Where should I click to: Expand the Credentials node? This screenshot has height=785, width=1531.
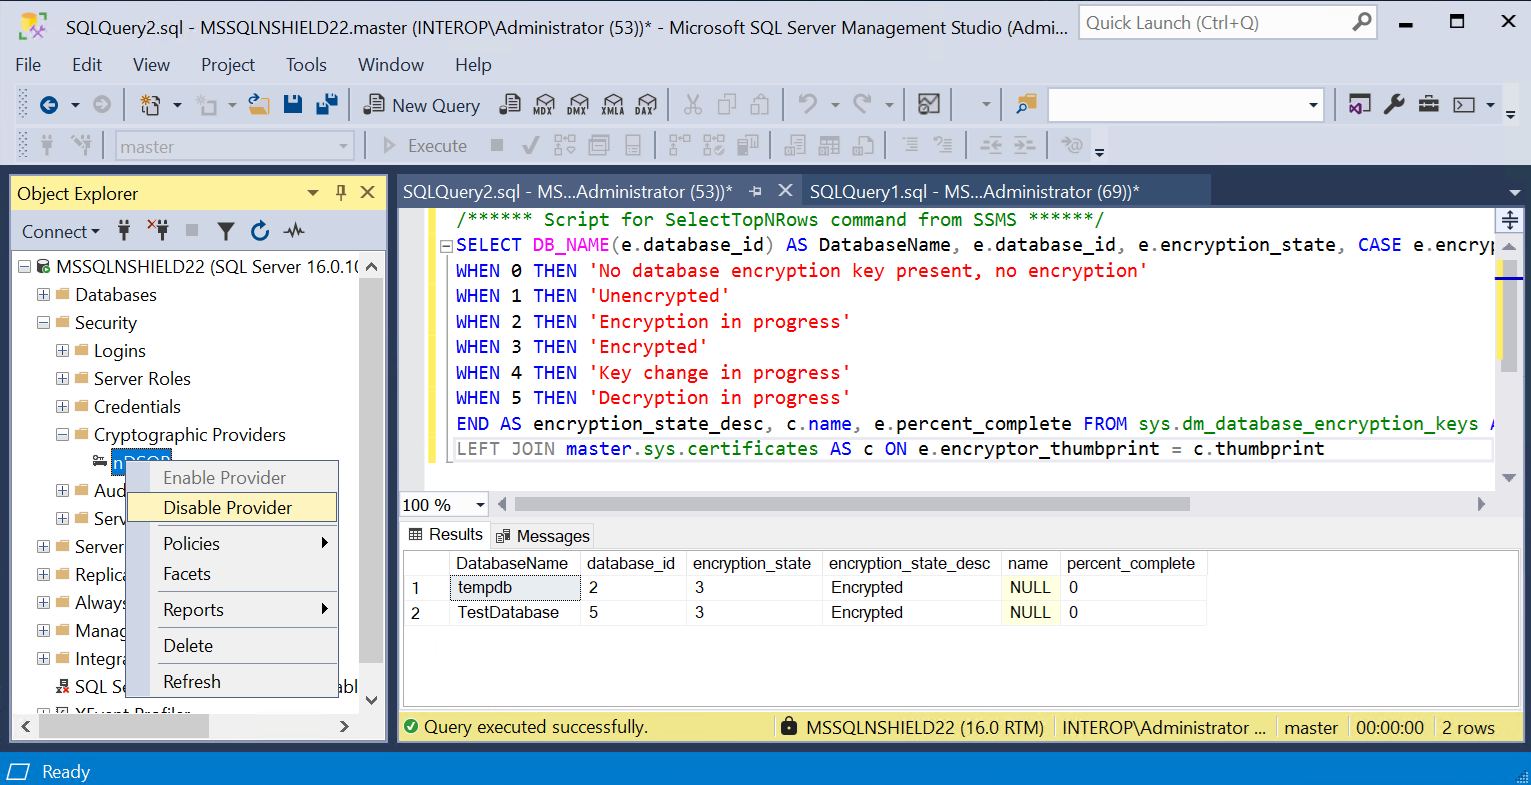pos(62,407)
